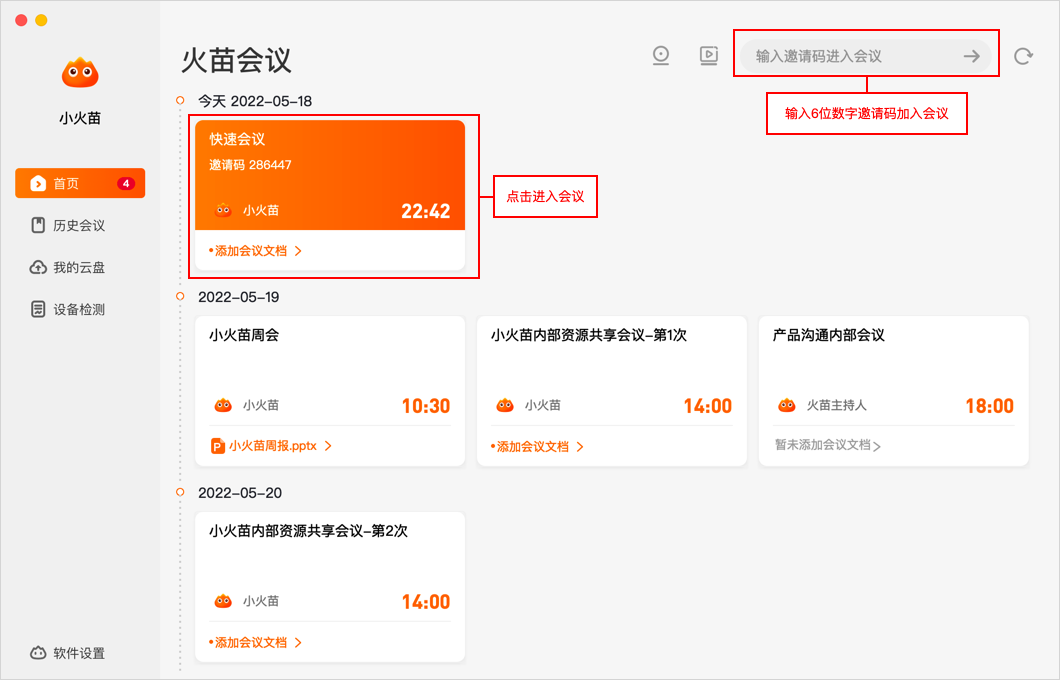Click the refresh icon at top right
The height and width of the screenshot is (680, 1060).
[x=1023, y=56]
